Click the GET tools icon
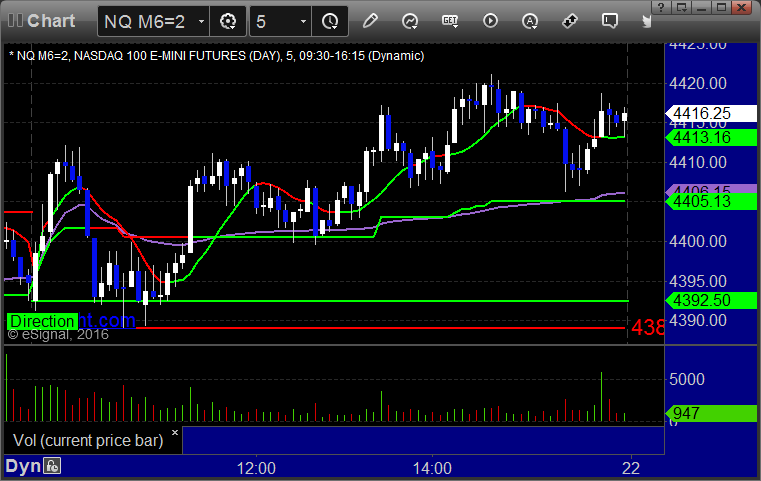 pos(450,21)
